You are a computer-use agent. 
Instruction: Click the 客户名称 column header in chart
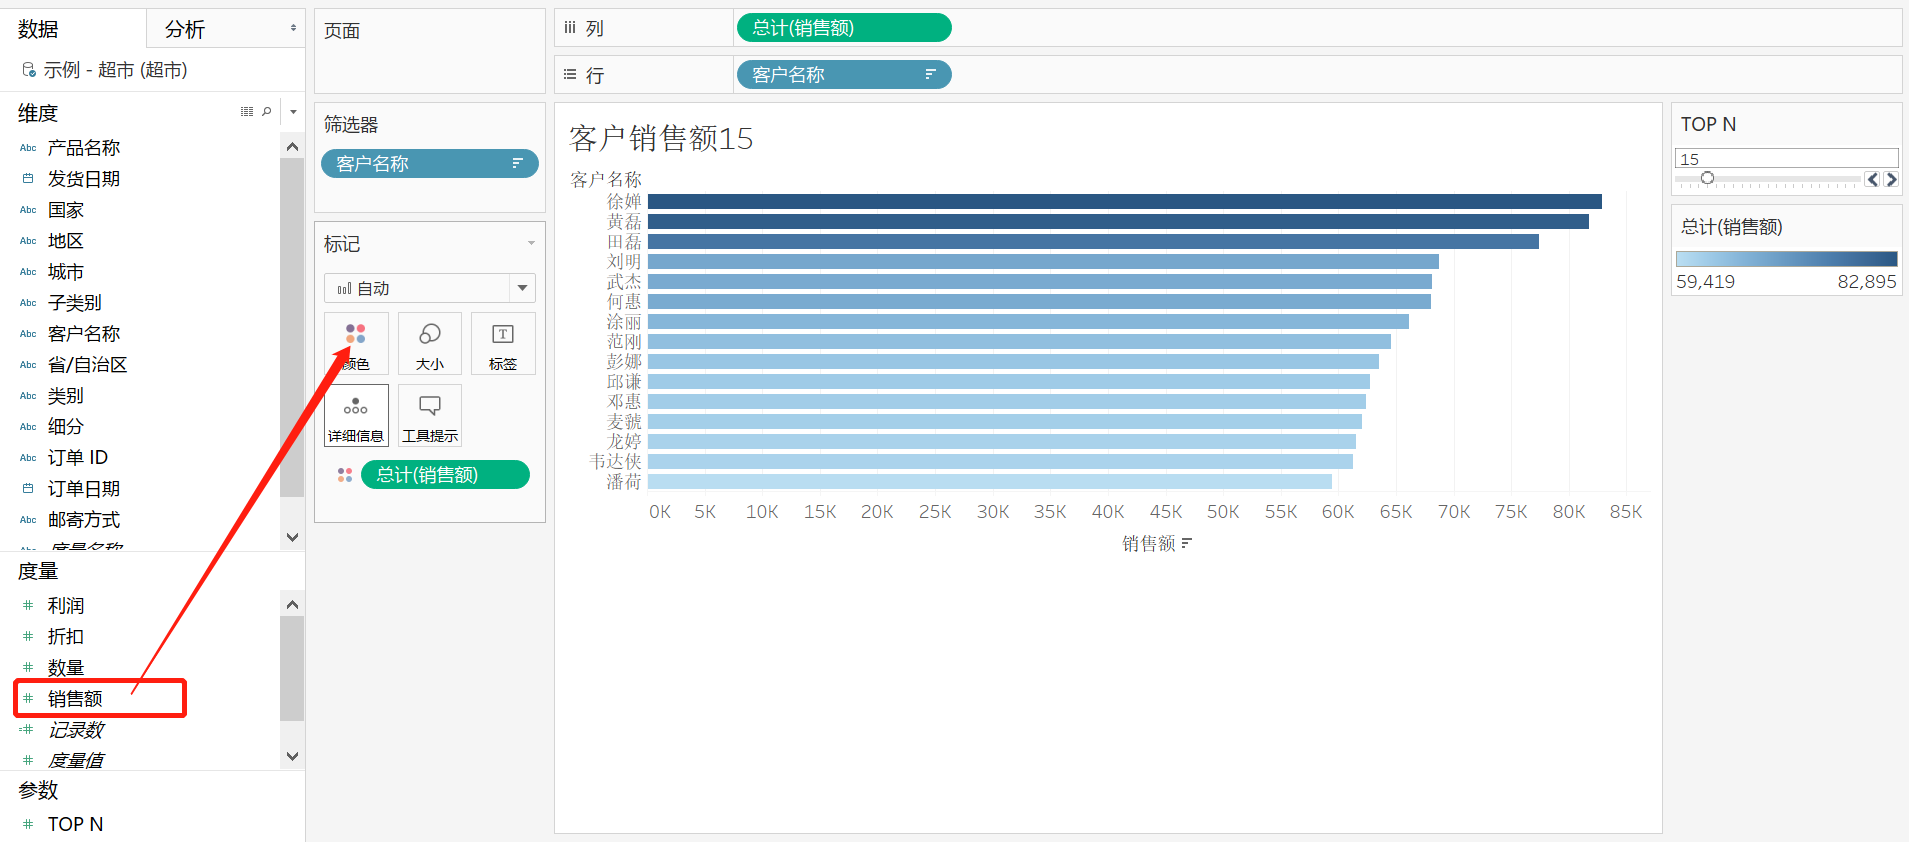pyautogui.click(x=606, y=180)
